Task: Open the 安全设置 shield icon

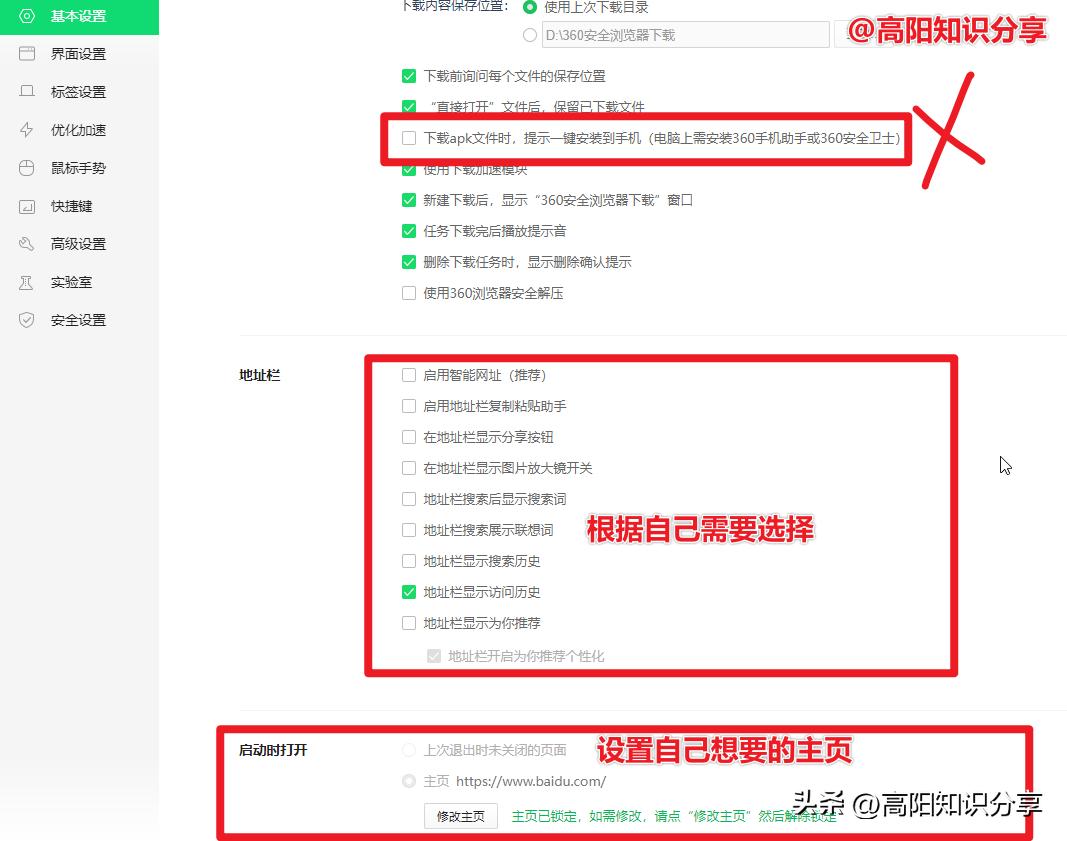Action: point(28,319)
